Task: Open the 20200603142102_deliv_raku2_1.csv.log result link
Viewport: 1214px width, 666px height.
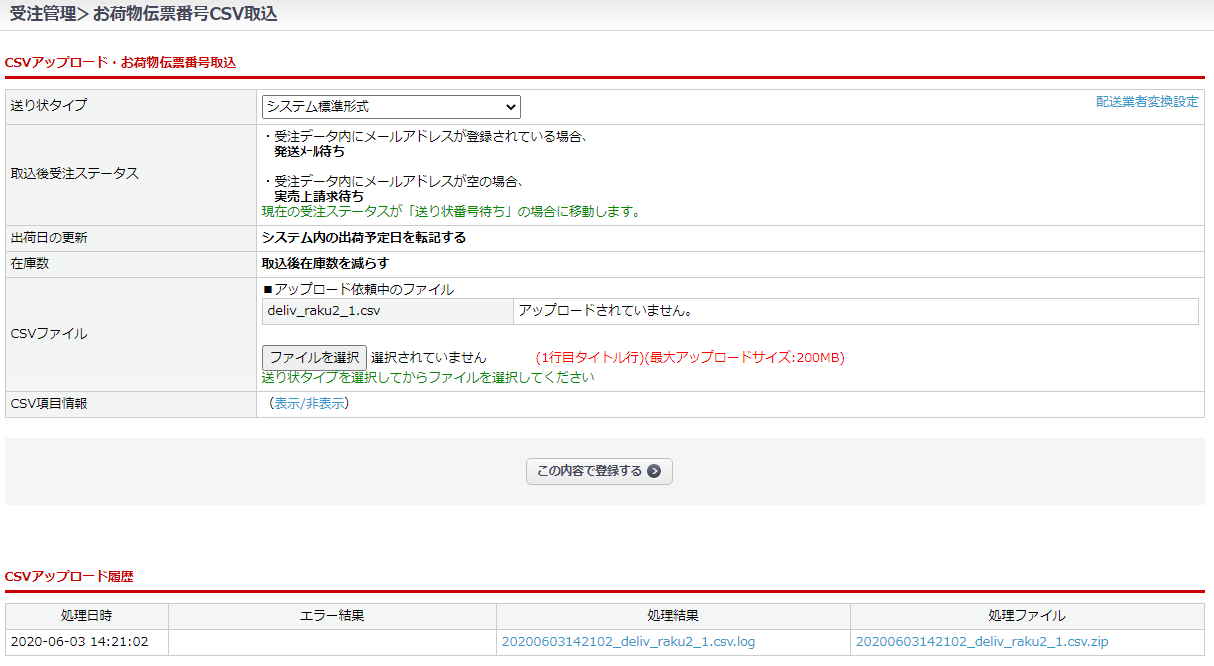Action: coord(628,642)
